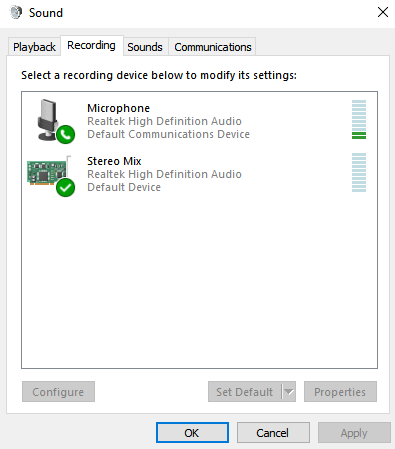Screen dimensions: 395x449
Task: Open device Properties button
Action: click(340, 392)
